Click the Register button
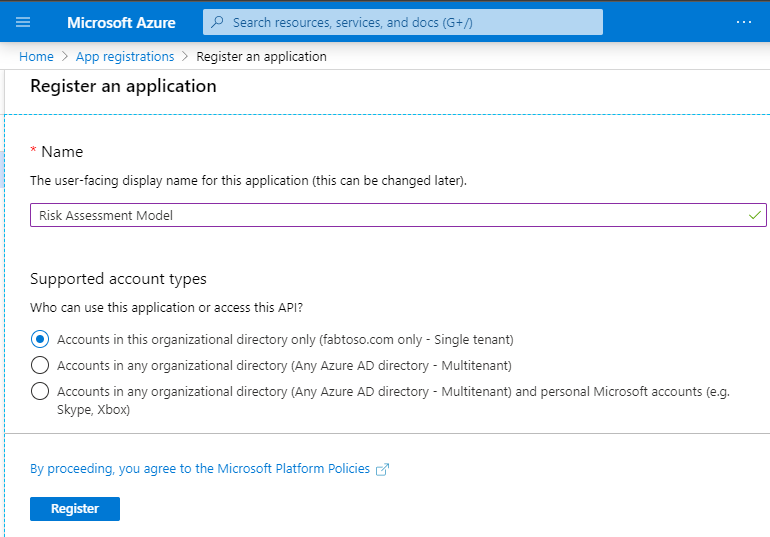 coord(75,509)
